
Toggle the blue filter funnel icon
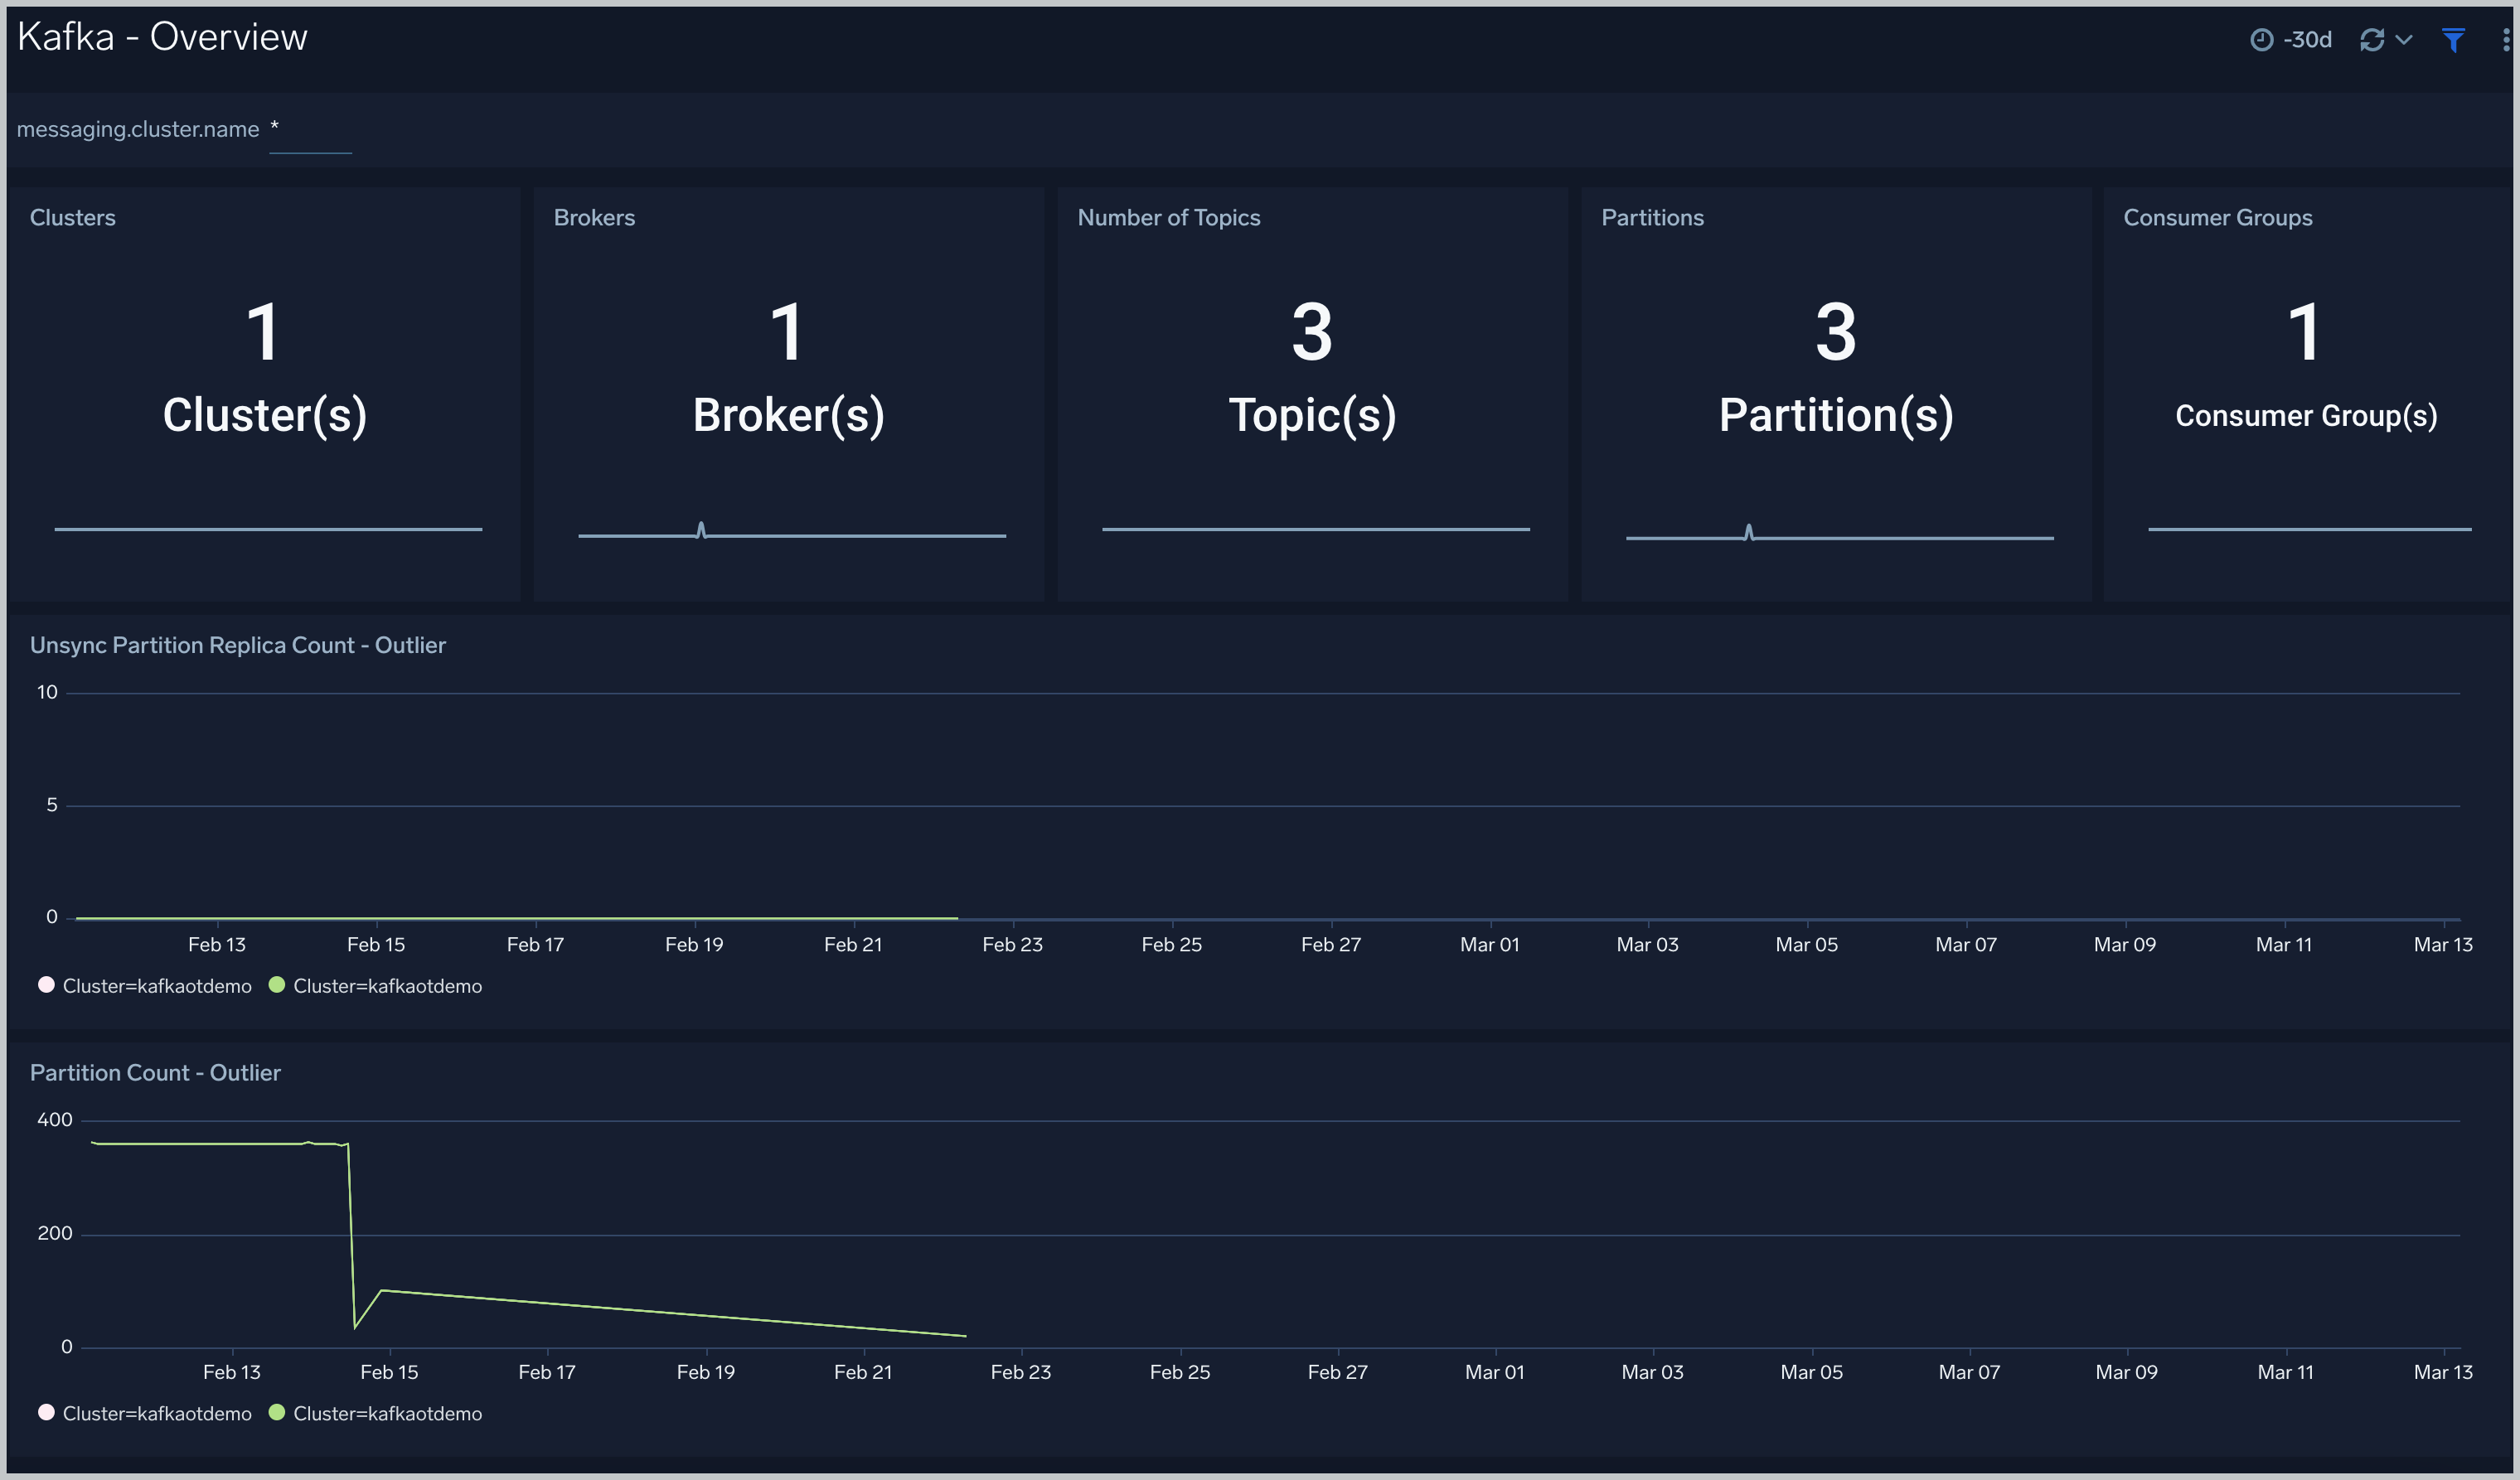2453,40
